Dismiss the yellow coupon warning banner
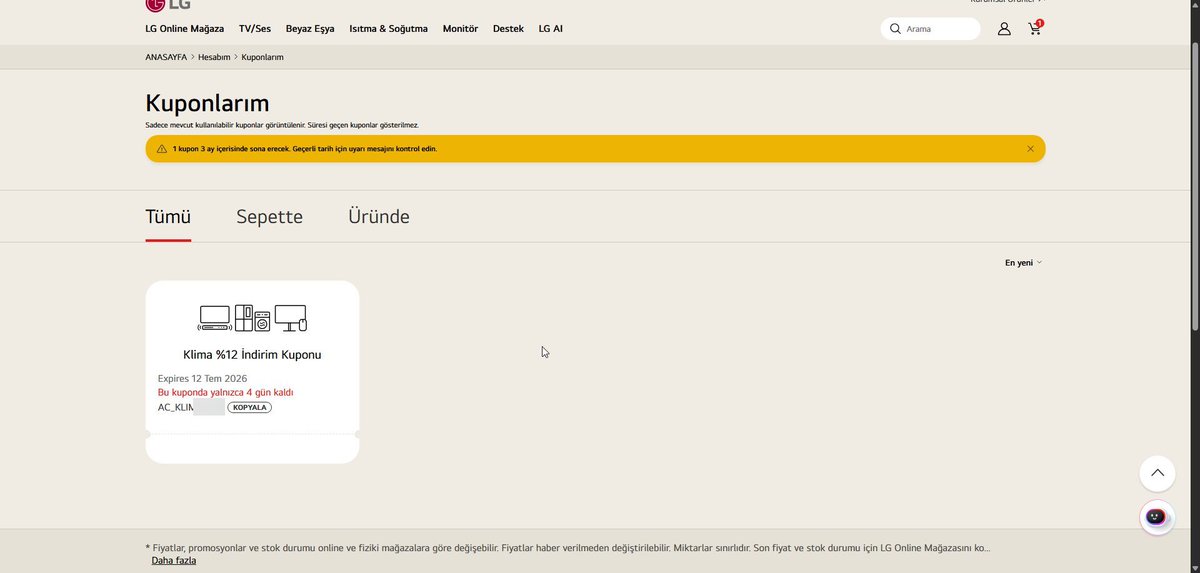Image resolution: width=1200 pixels, height=573 pixels. [x=1030, y=149]
